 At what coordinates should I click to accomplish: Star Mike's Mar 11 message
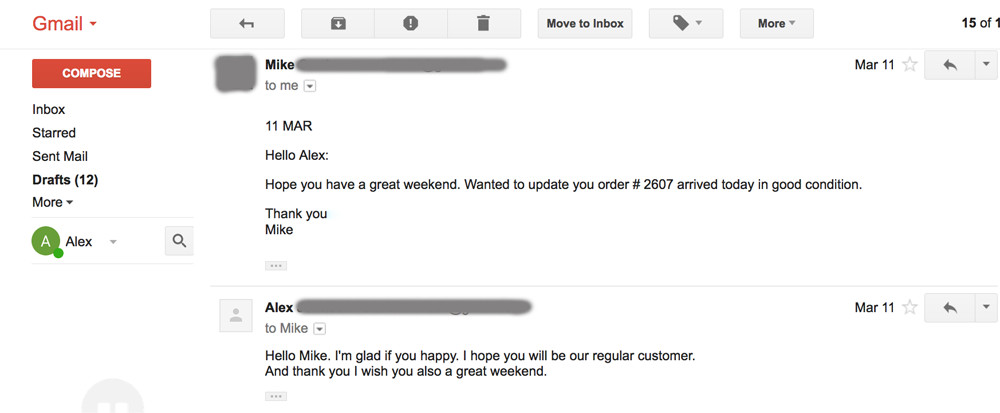coord(910,65)
